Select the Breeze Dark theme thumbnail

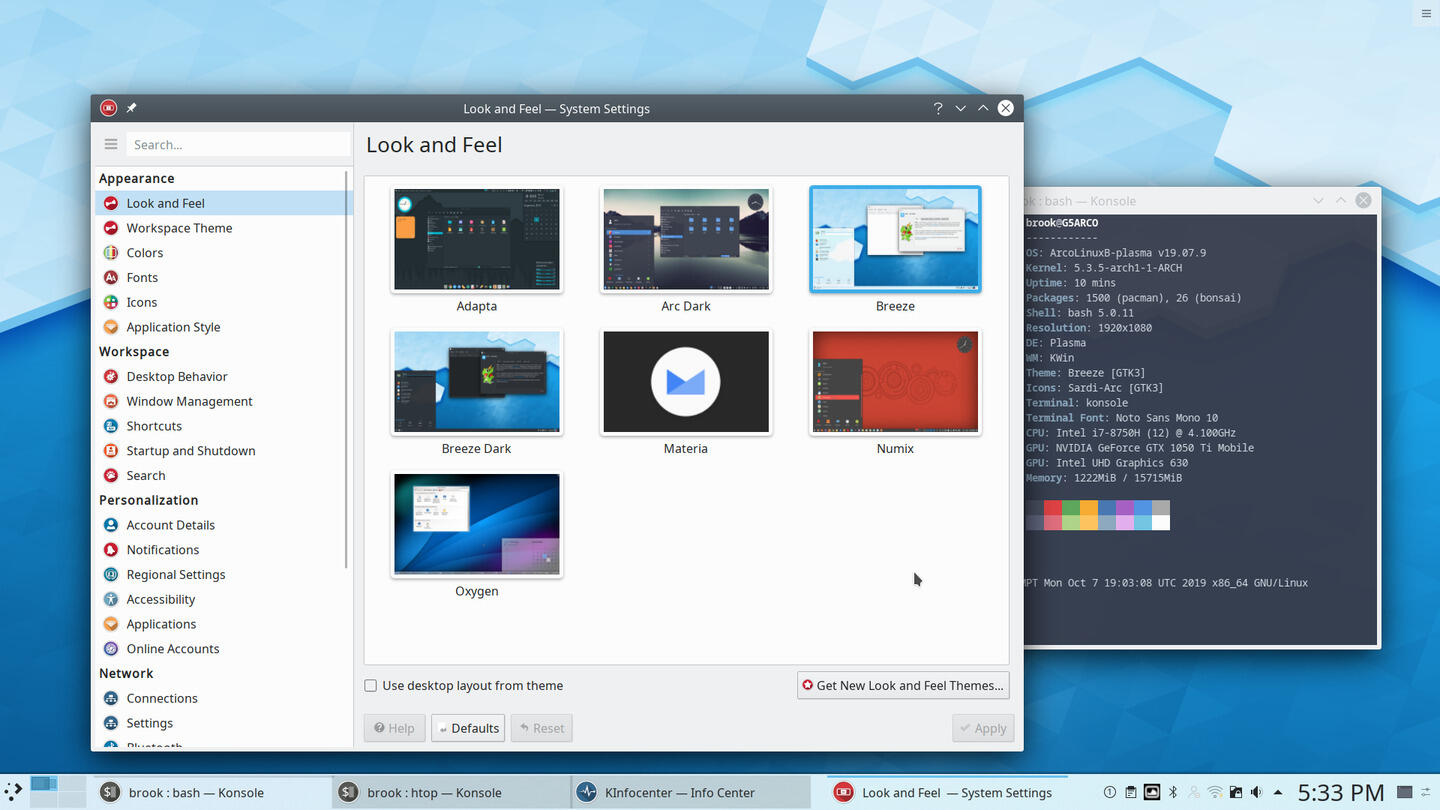click(476, 382)
